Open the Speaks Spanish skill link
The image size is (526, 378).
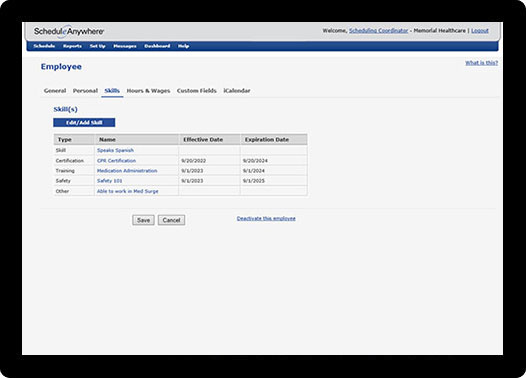click(115, 150)
